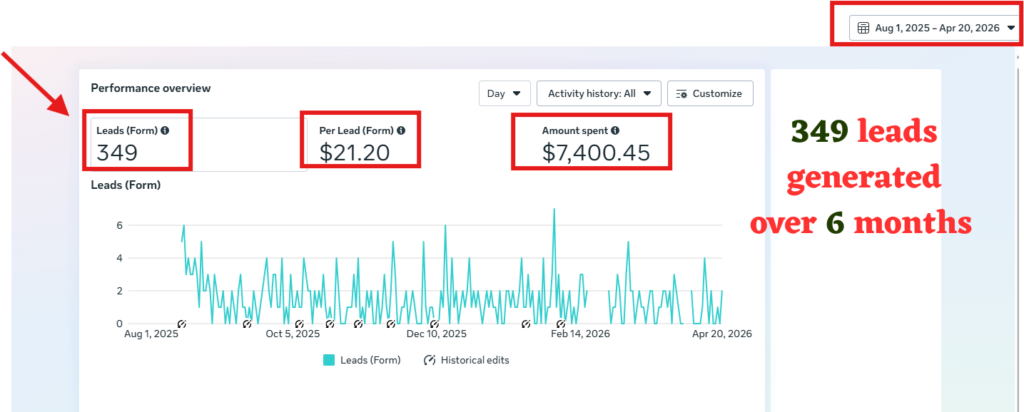The height and width of the screenshot is (412, 1024).
Task: Click the highest peak of the leads line chart
Action: tap(554, 209)
